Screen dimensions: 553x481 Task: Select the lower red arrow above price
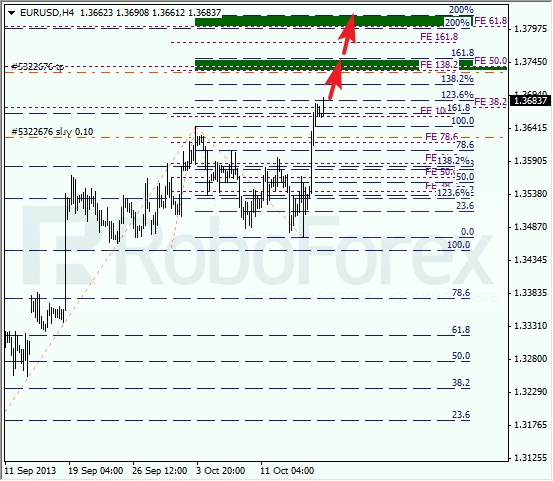pyautogui.click(x=333, y=79)
